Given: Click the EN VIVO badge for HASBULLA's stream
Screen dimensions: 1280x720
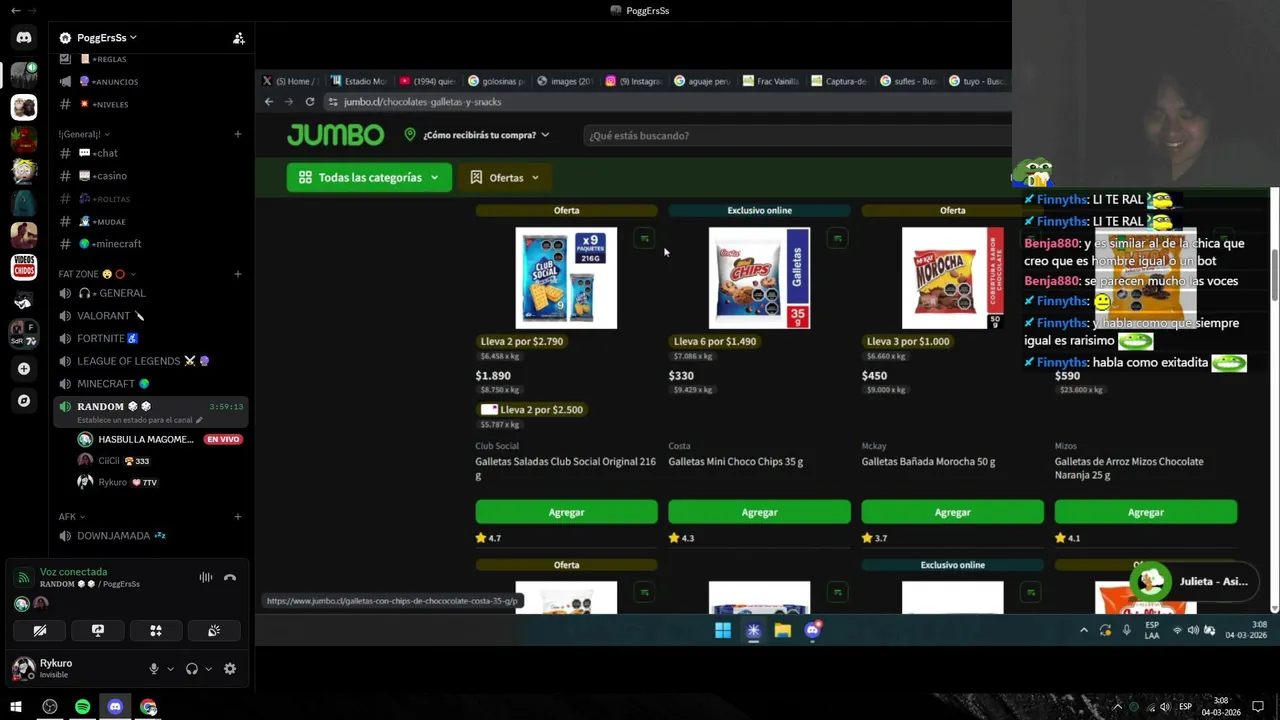Looking at the screenshot, I should (223, 439).
